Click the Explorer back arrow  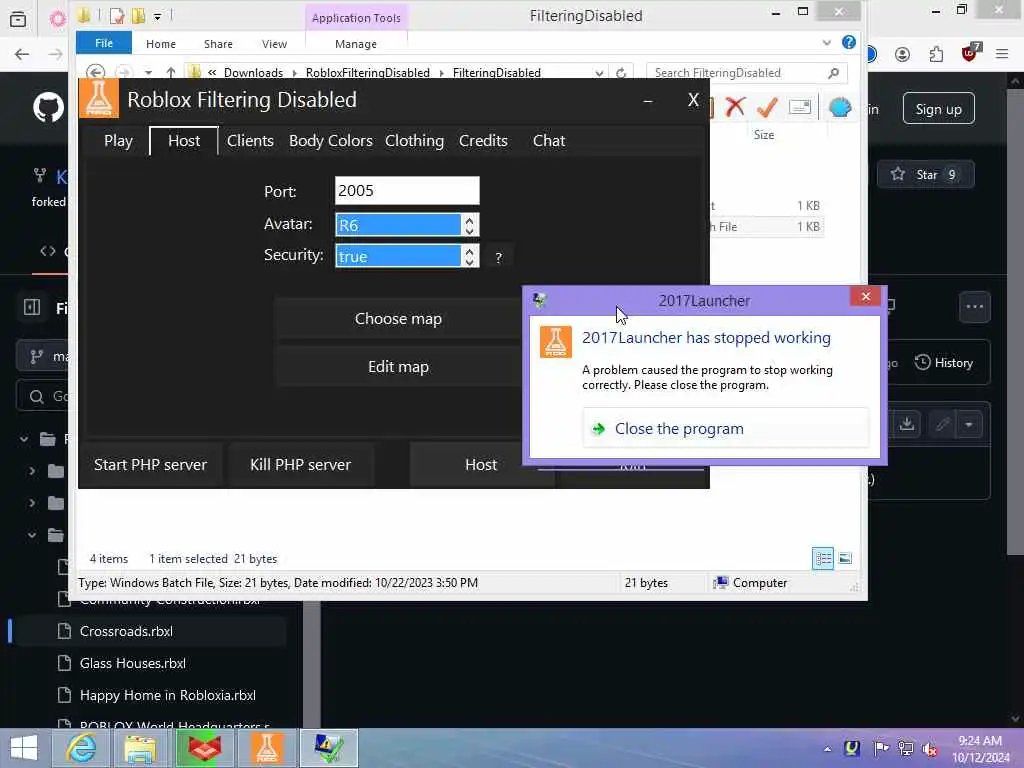pyautogui.click(x=95, y=72)
